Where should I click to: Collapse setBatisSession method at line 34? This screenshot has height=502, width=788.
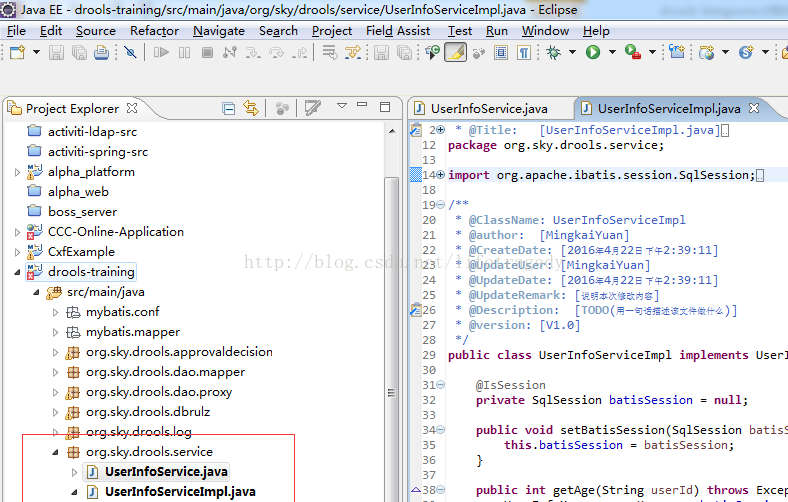click(x=441, y=430)
